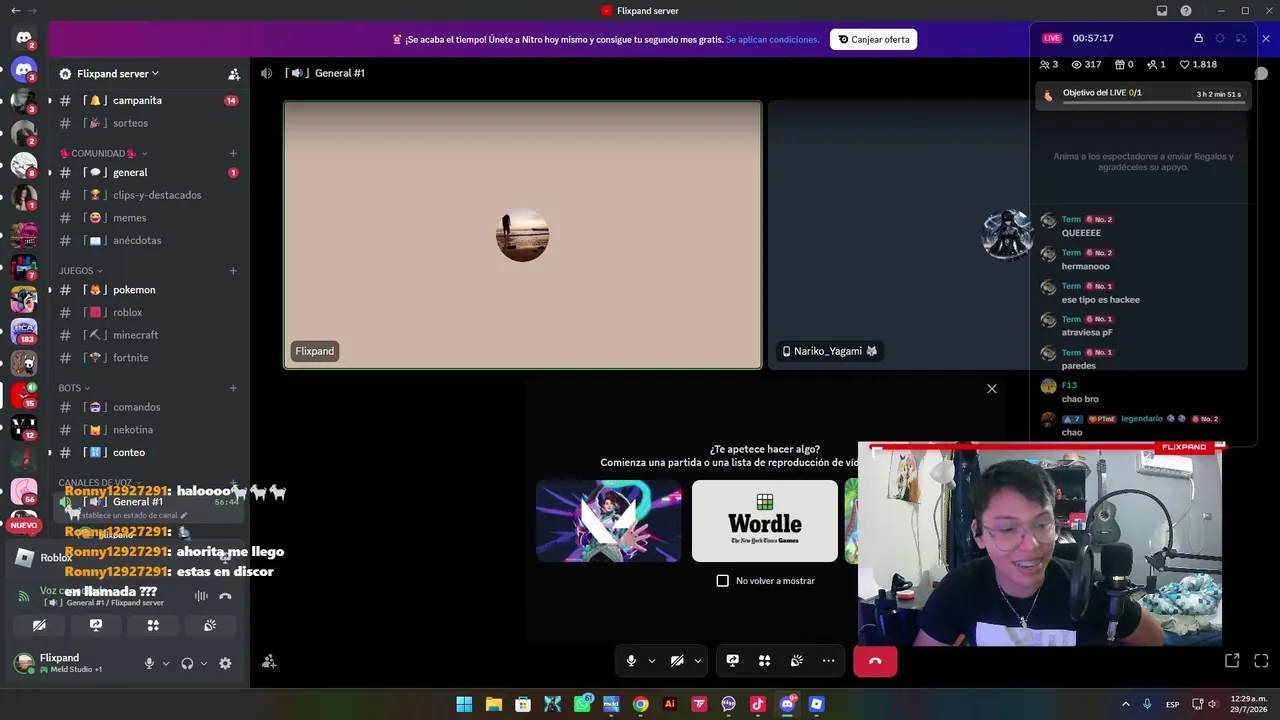Open more options ellipsis in call controls

coord(828,661)
